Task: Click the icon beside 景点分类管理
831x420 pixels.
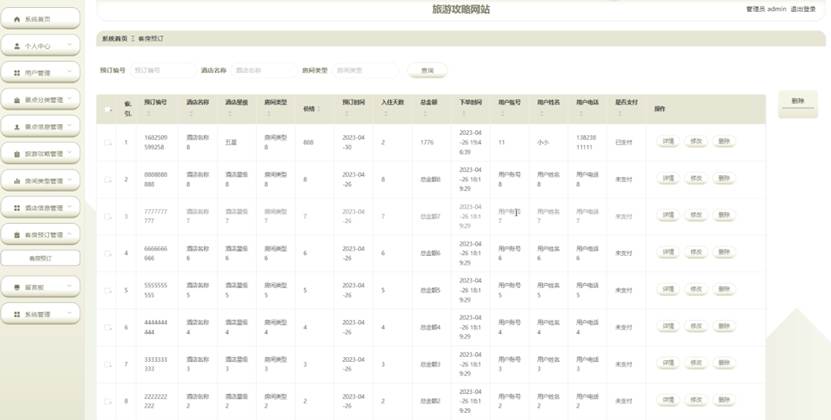Action: 16,100
